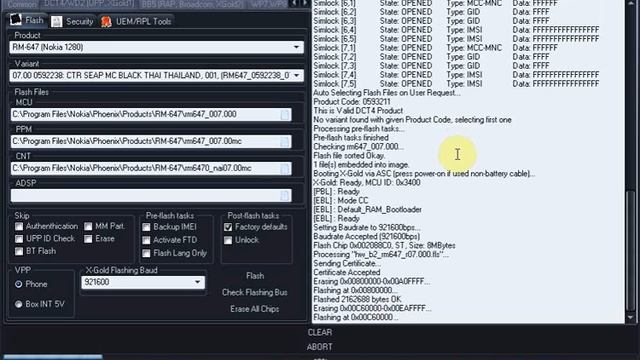The image size is (640, 360).
Task: Click the log line 'Baudrate Accepted (921600bps)'
Action: 366,236
